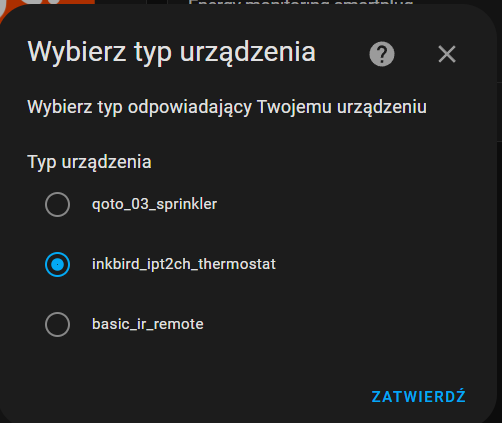Image resolution: width=502 pixels, height=423 pixels.
Task: Click the 'Wybierz typ odpowiadający Twojemu urządzeniu' description
Action: (227, 107)
